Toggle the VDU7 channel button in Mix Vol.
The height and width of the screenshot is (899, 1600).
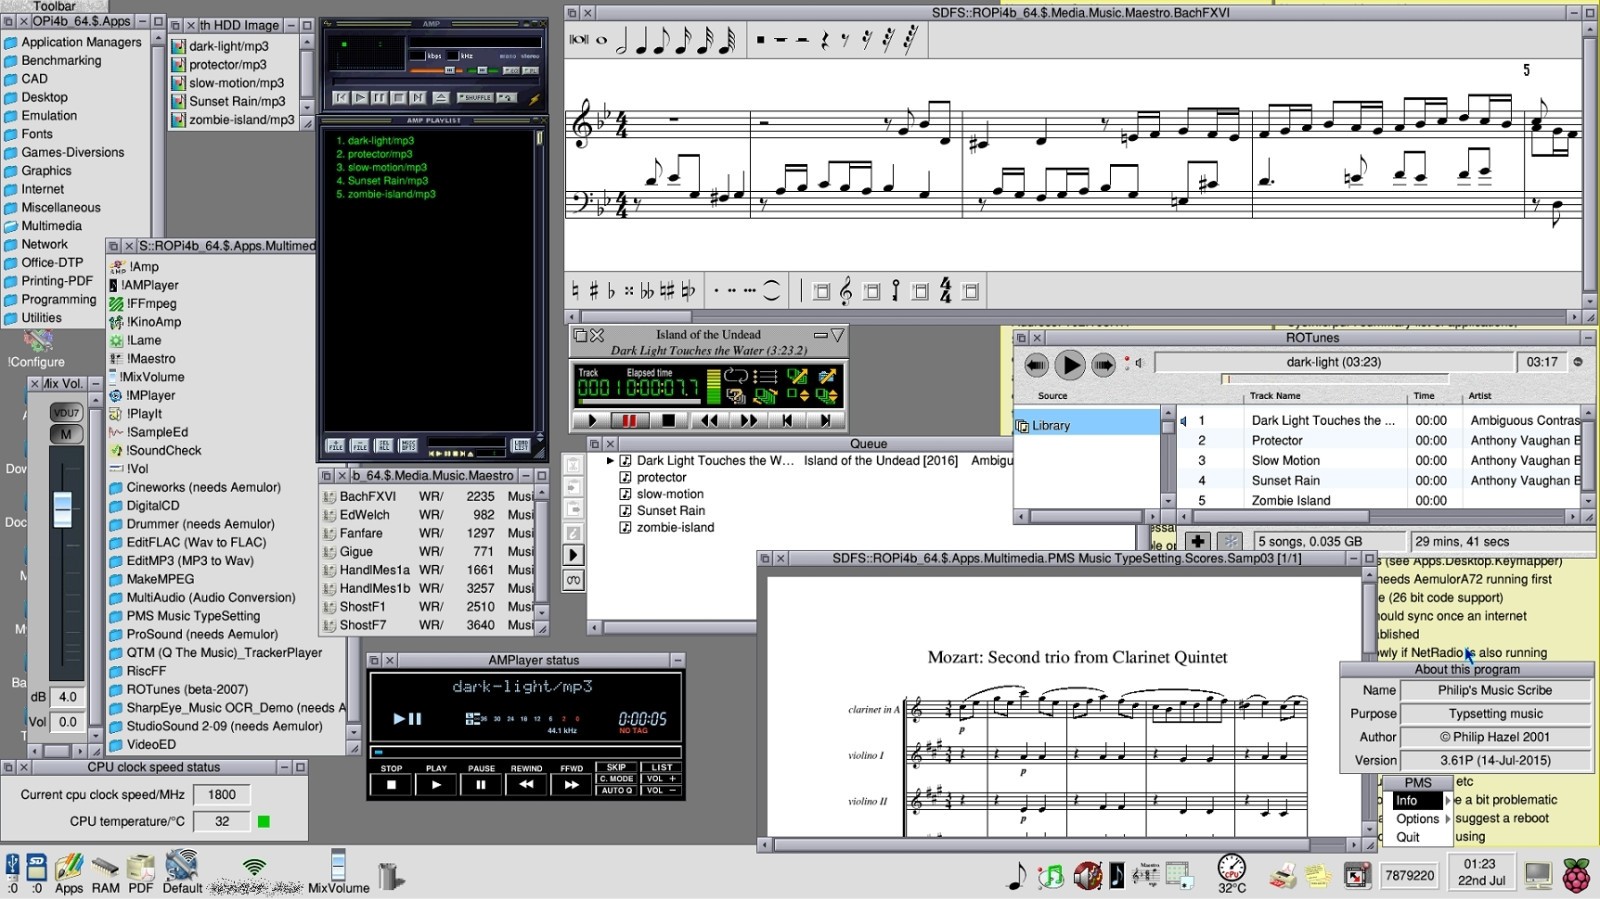tap(65, 412)
